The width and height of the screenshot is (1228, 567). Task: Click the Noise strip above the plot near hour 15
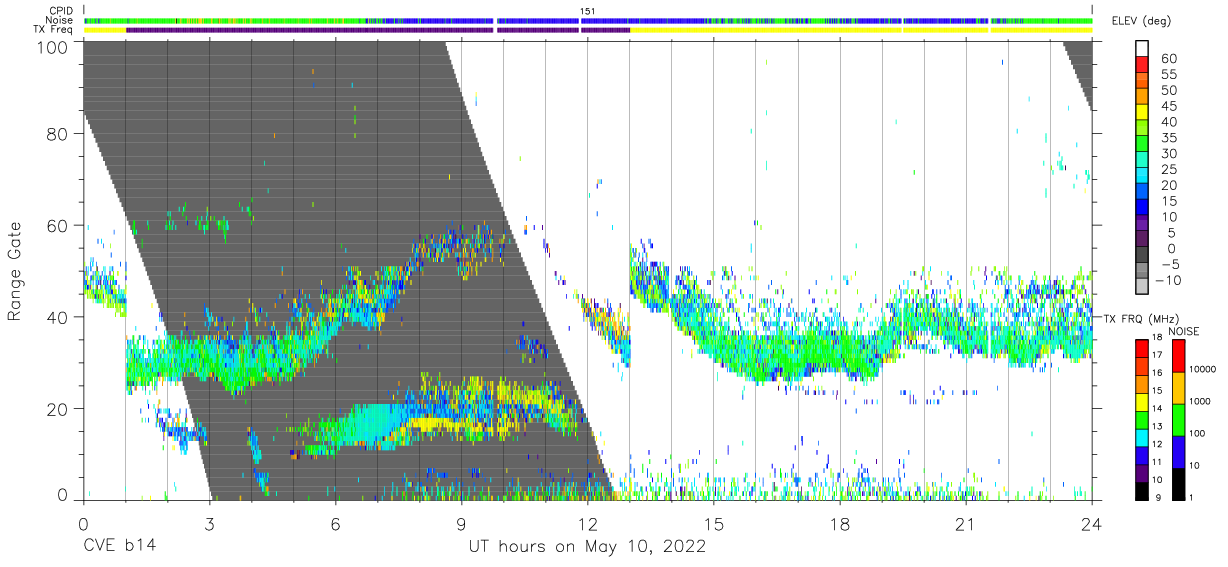coord(714,20)
